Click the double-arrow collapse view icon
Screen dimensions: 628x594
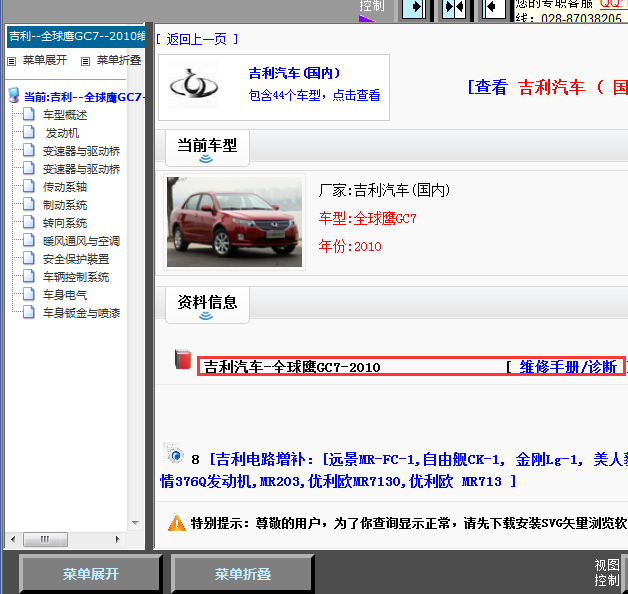tap(454, 8)
